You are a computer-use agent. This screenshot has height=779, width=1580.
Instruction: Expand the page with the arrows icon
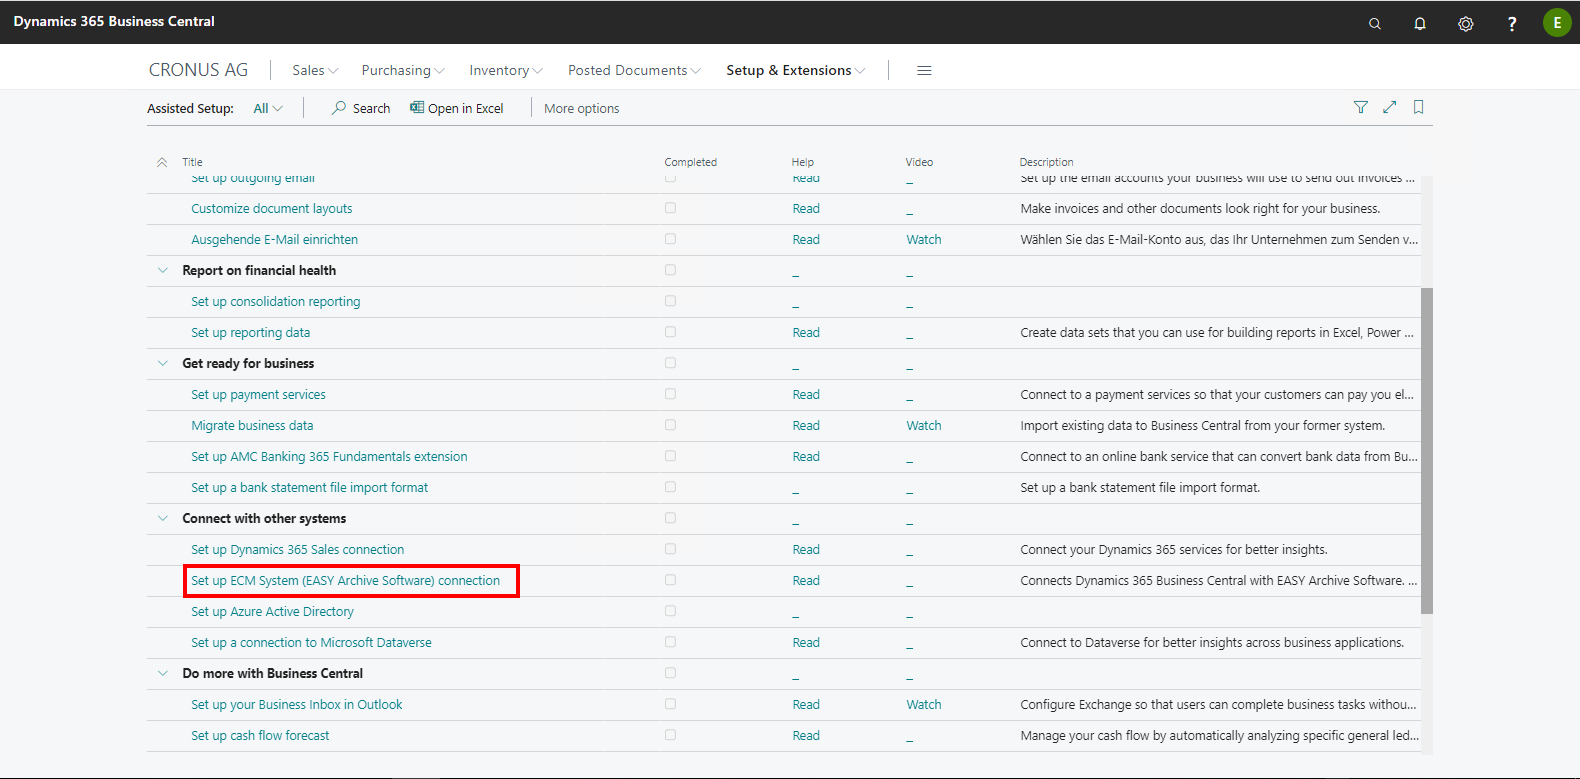point(1390,107)
